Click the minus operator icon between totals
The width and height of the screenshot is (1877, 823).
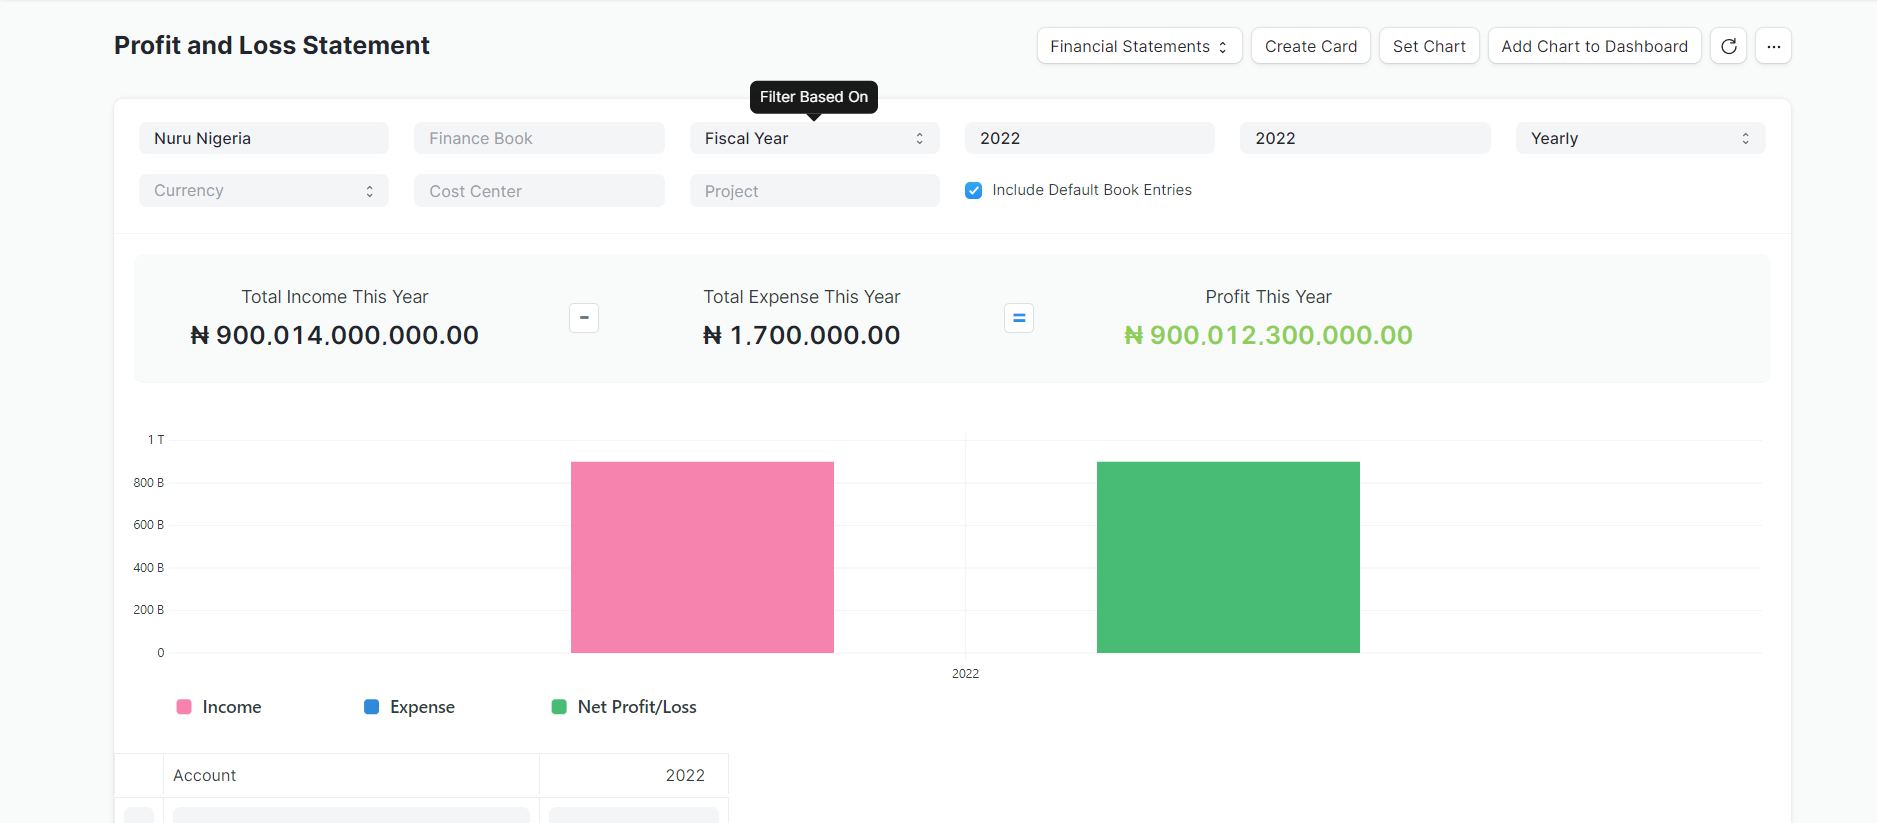584,318
